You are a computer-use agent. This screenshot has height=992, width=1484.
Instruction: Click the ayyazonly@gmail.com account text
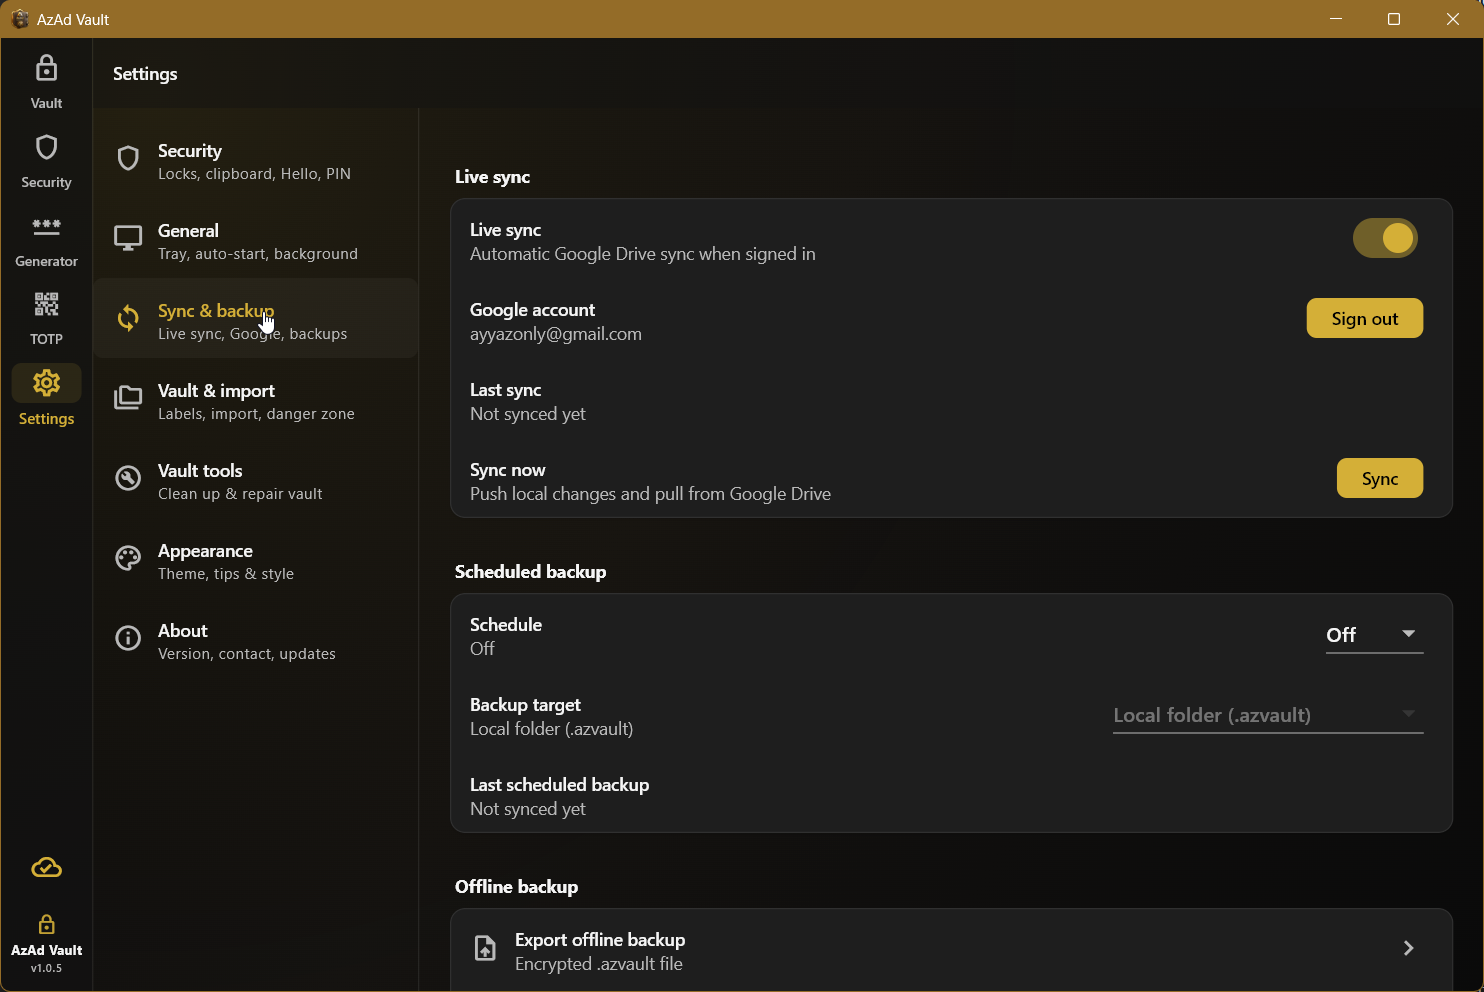coord(556,334)
